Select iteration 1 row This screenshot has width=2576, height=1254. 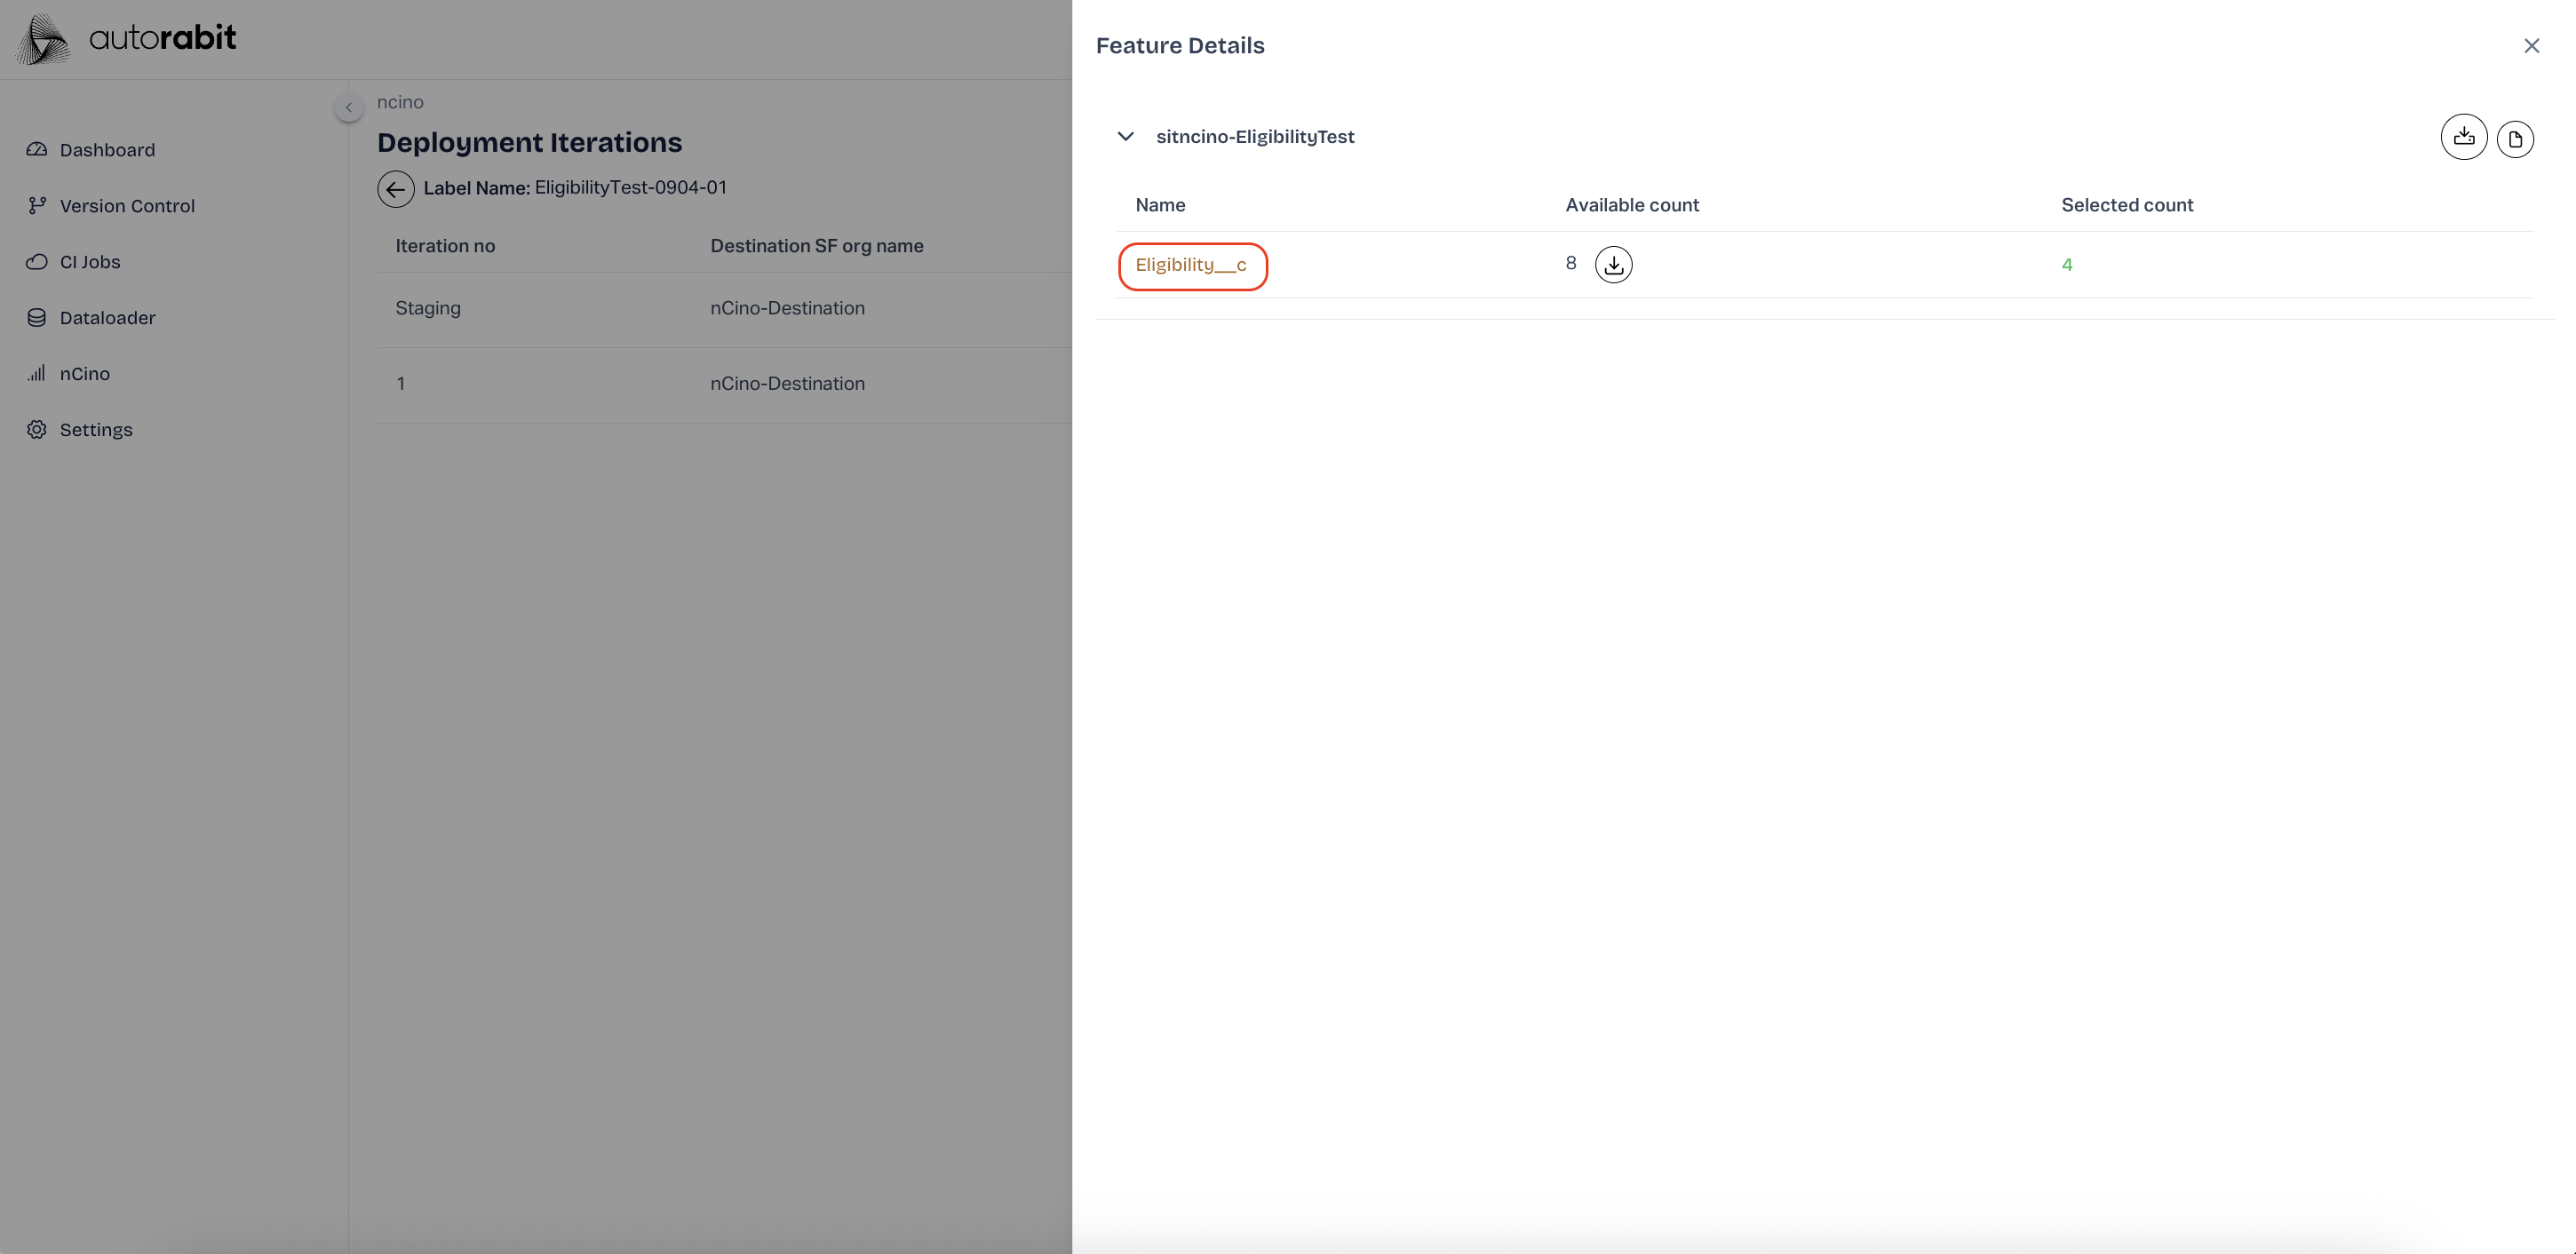[x=401, y=384]
